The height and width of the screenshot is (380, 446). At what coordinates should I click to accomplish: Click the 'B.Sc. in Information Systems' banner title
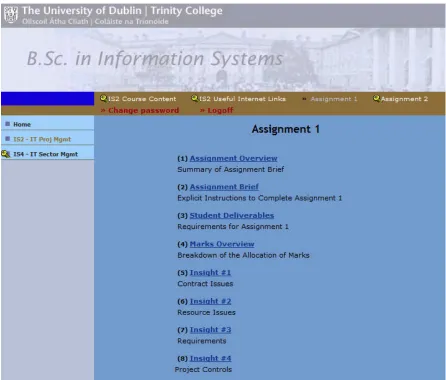[155, 59]
